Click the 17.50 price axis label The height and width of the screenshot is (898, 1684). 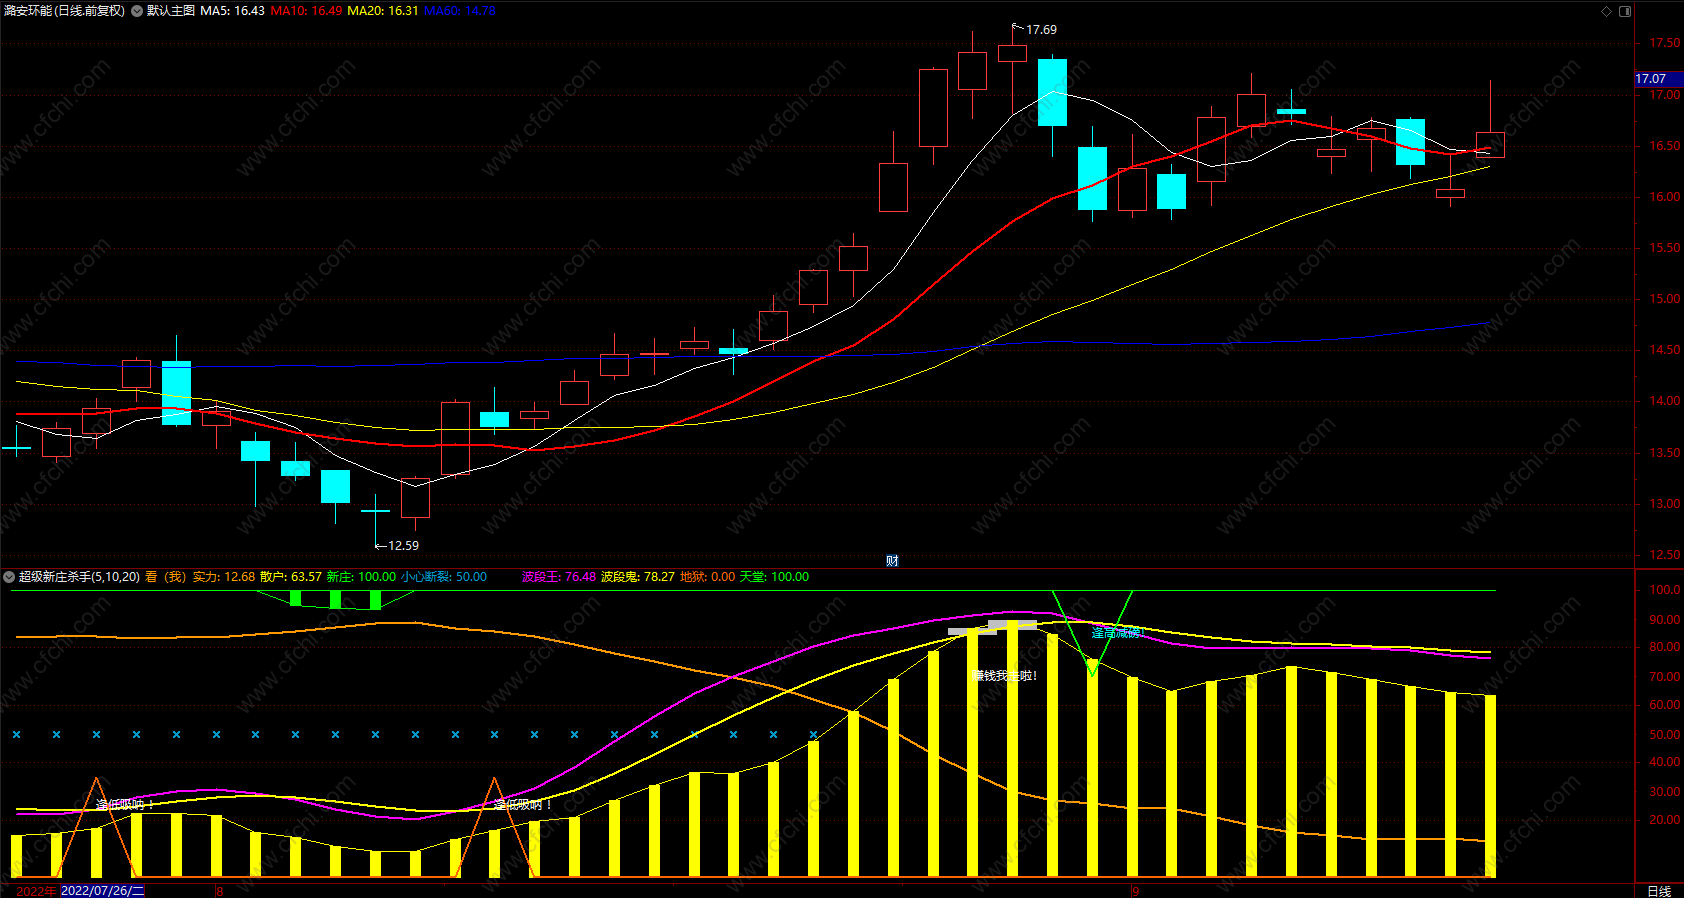pos(1664,44)
